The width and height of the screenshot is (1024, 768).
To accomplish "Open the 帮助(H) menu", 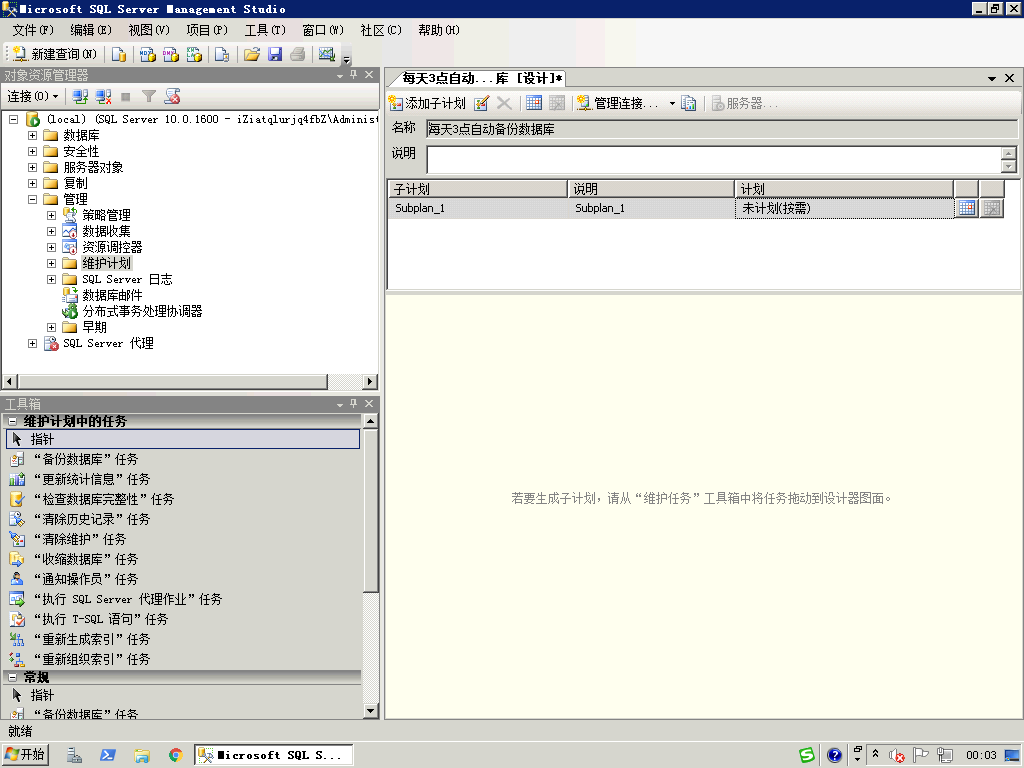I will [x=439, y=30].
